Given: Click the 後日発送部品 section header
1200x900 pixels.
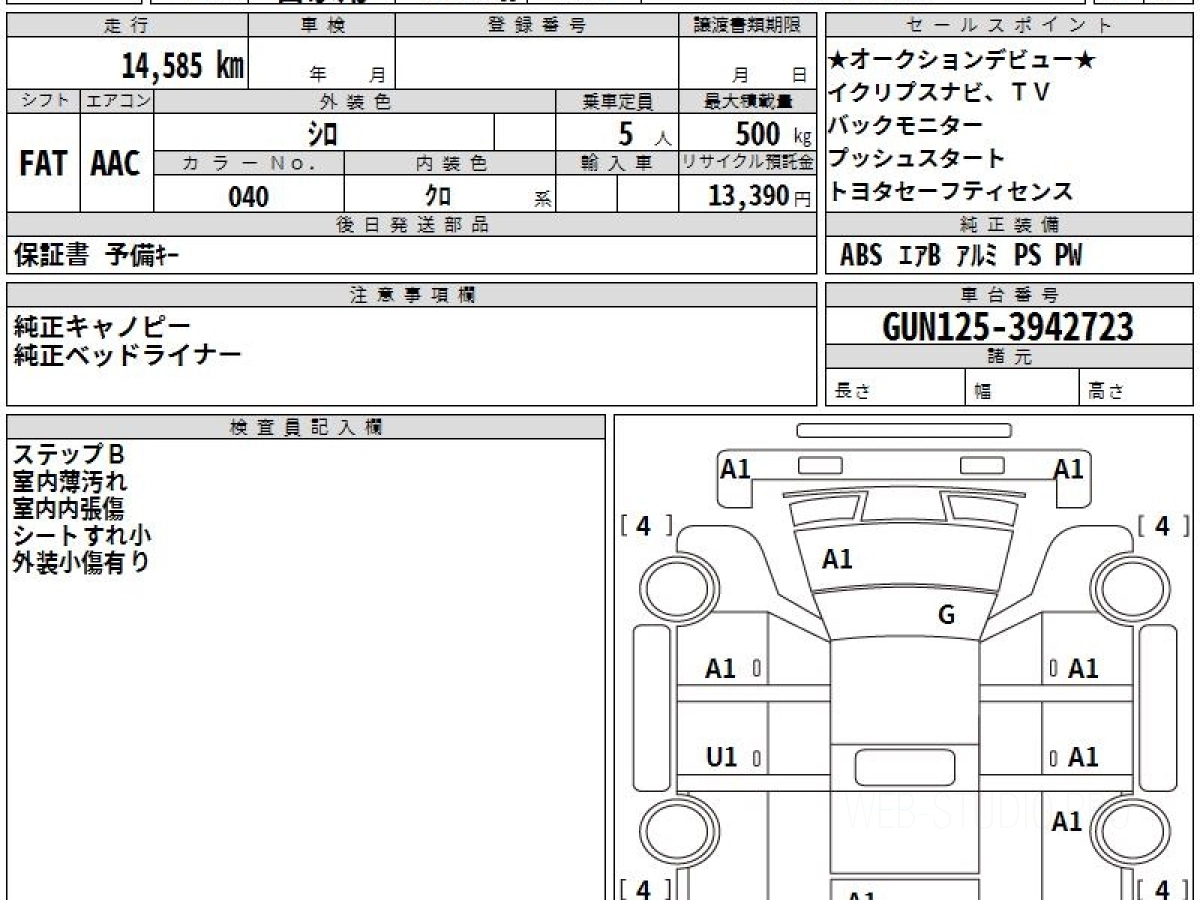Looking at the screenshot, I should coord(411,226).
